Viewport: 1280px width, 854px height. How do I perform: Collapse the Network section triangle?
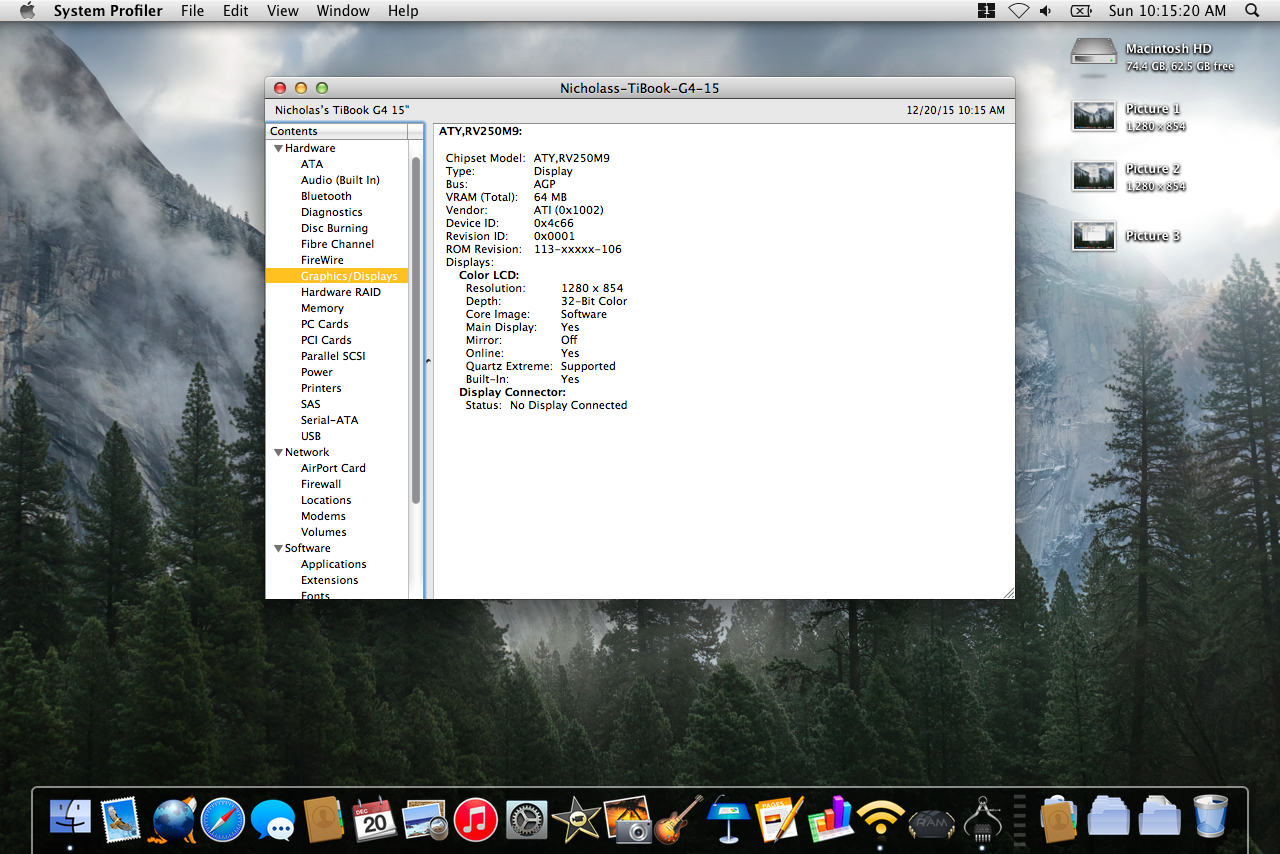[278, 452]
